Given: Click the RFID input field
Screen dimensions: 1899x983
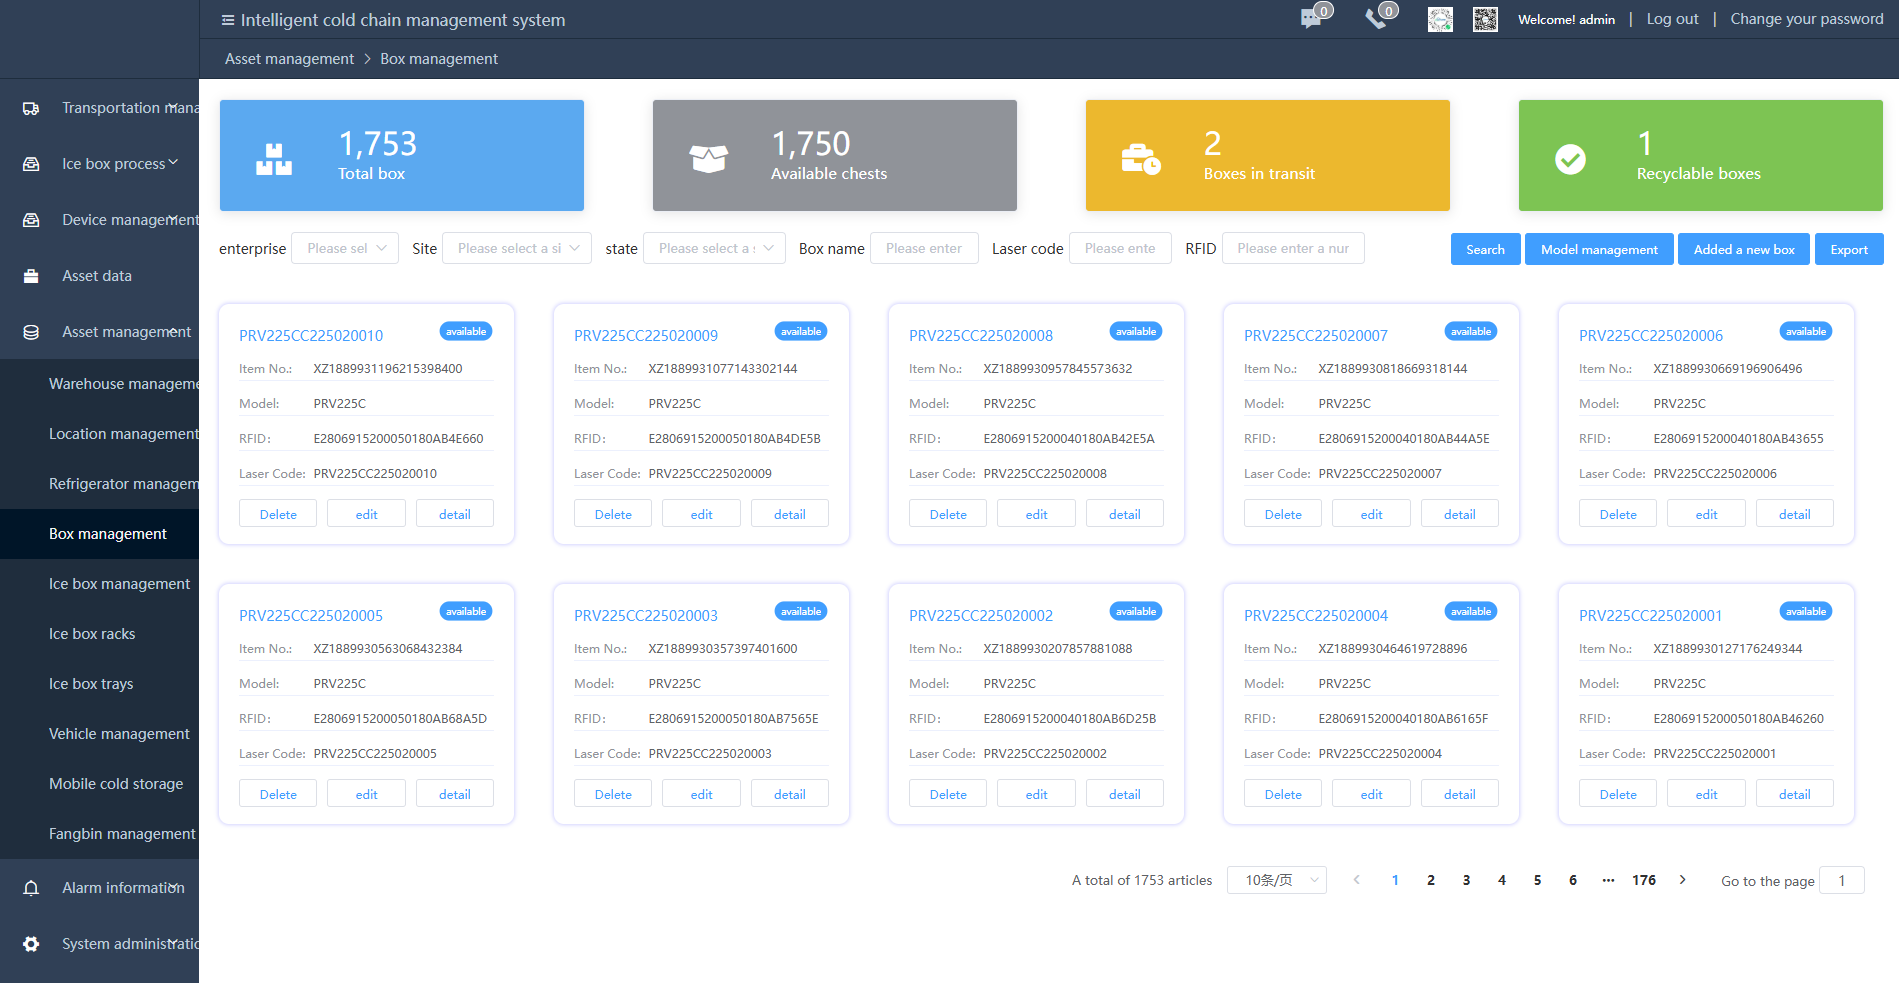Looking at the screenshot, I should pos(1292,248).
